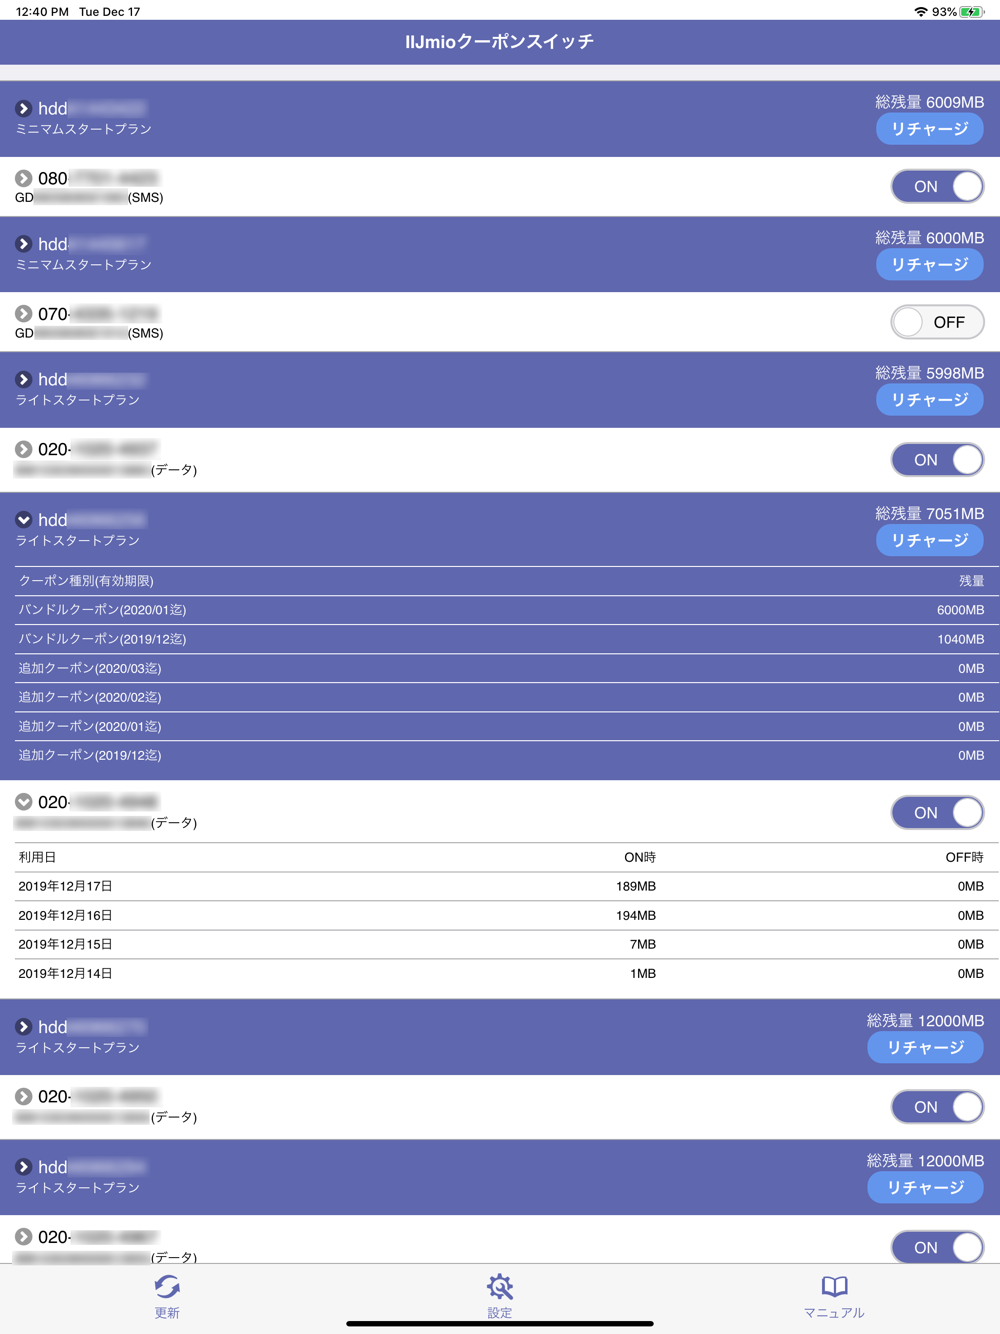The image size is (1000, 1334).
Task: Toggle ON switch for 020 line with usage table
Action: tap(937, 813)
